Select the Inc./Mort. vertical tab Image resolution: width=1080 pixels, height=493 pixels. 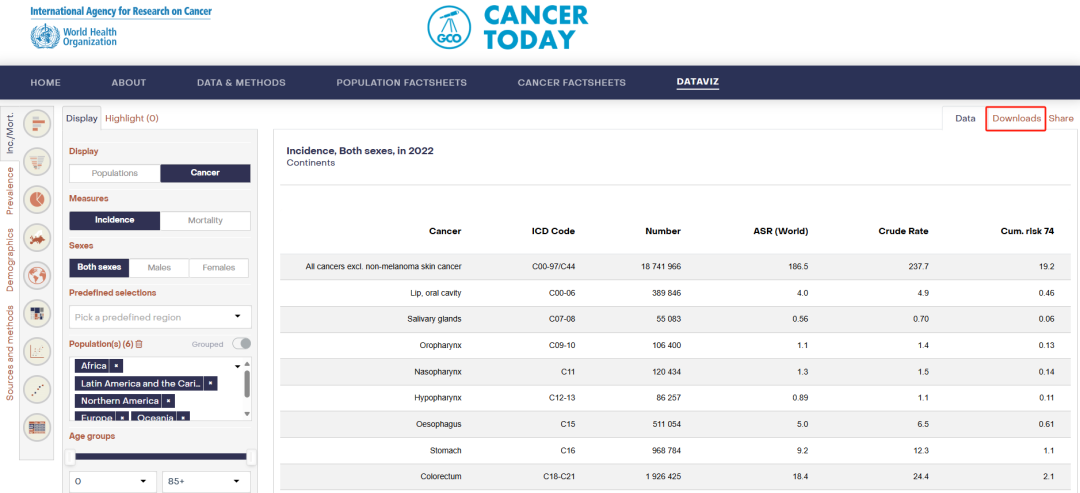pyautogui.click(x=10, y=134)
